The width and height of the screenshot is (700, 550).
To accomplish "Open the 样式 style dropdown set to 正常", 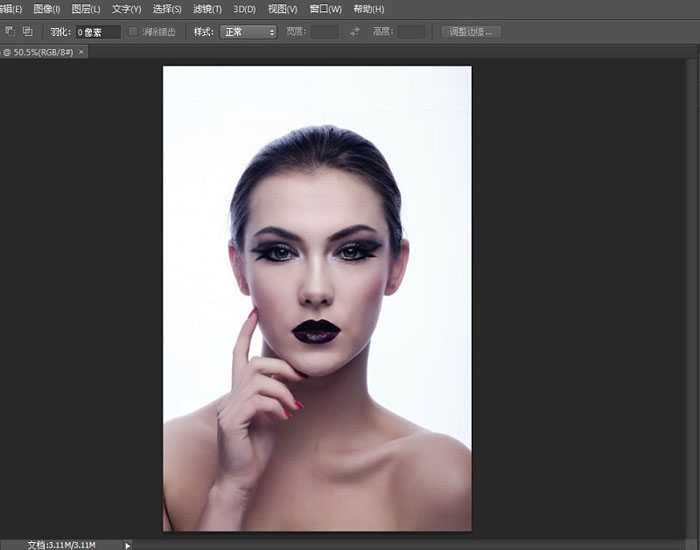I will coord(248,32).
